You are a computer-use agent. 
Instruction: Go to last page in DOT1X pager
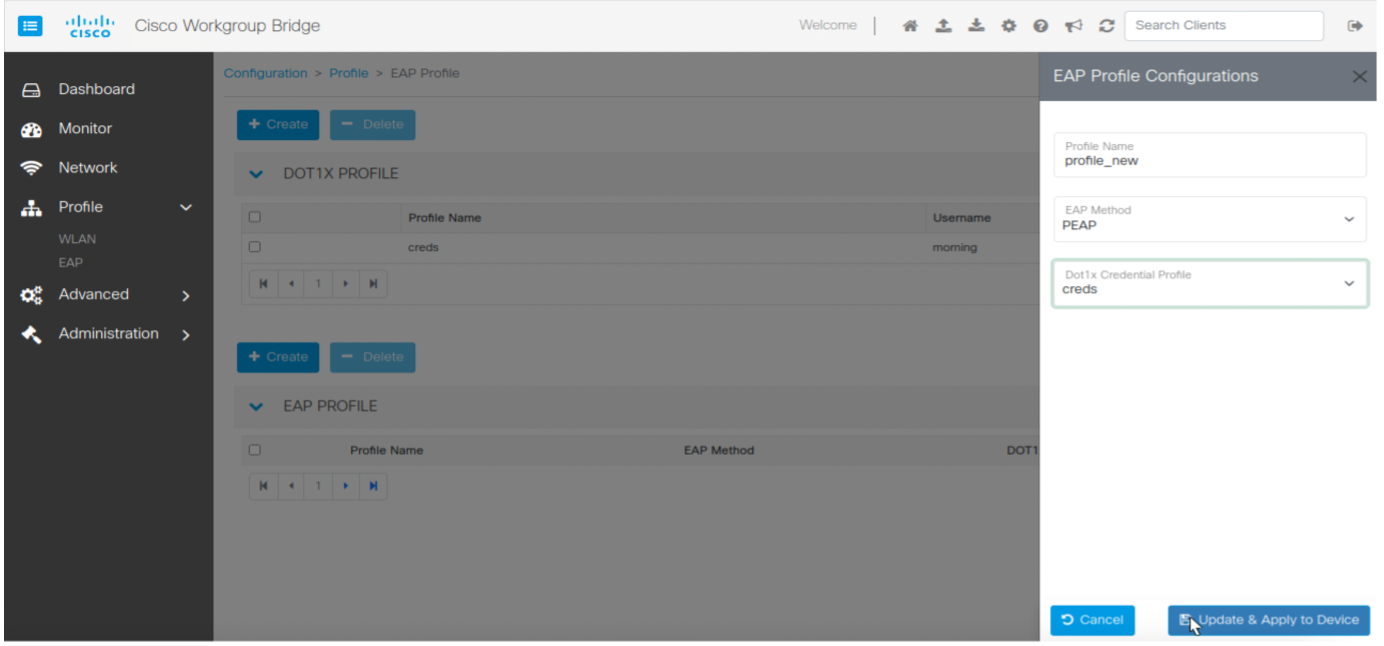pos(373,284)
